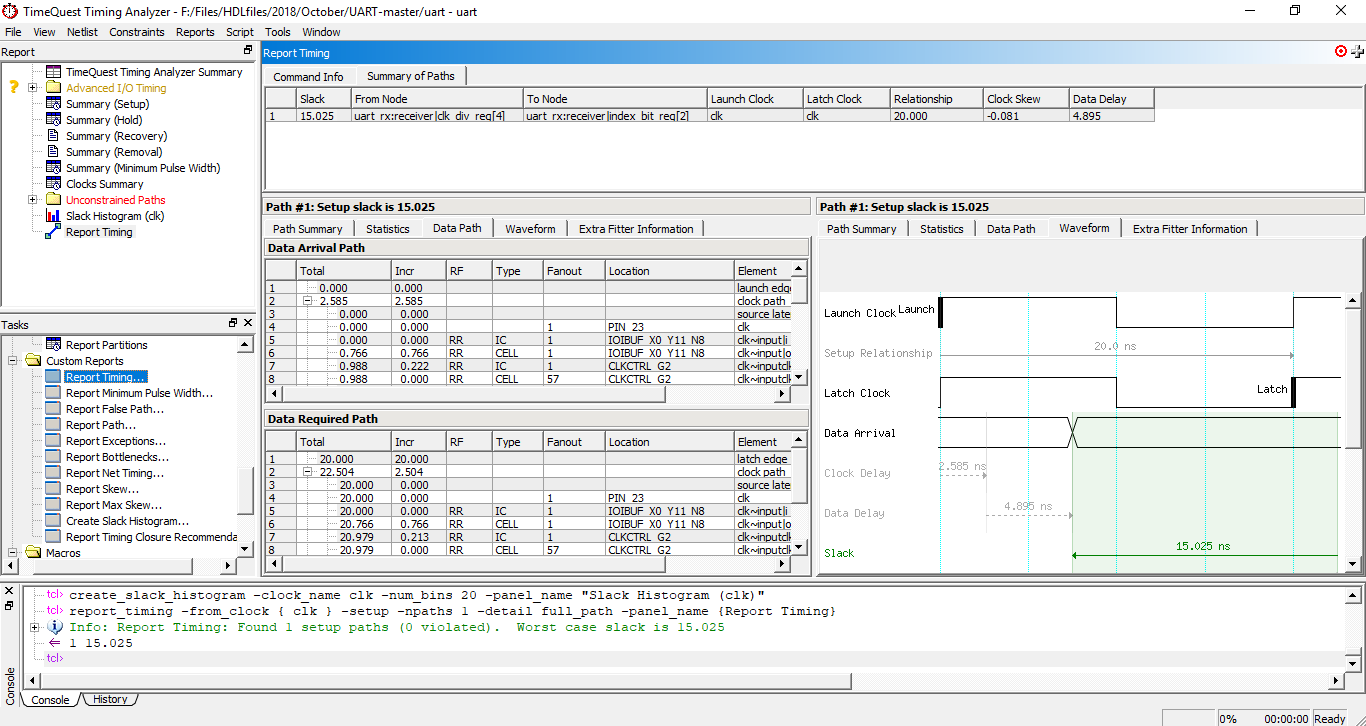Image resolution: width=1366 pixels, height=726 pixels.
Task: Click Report Bottlenecks... task
Action: 115,457
